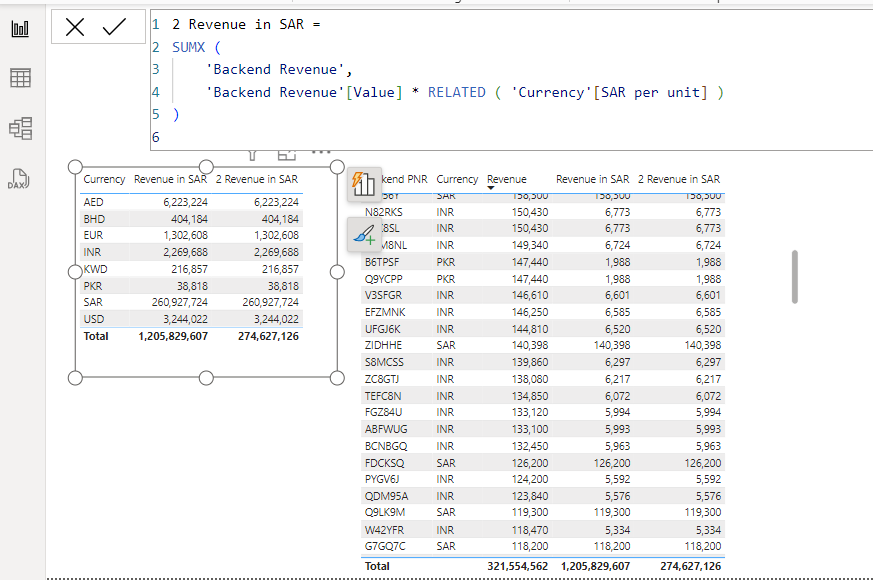Select the BHD currency cell

click(94, 219)
